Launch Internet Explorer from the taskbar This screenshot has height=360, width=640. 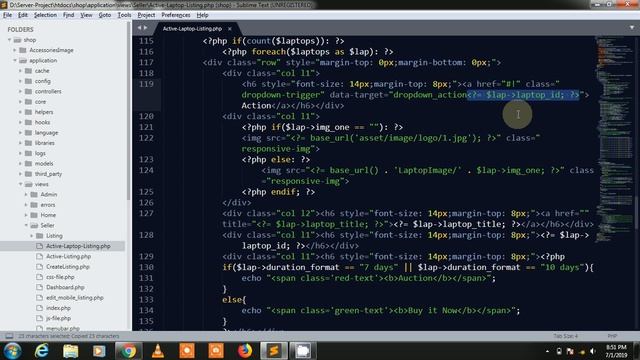(42, 351)
